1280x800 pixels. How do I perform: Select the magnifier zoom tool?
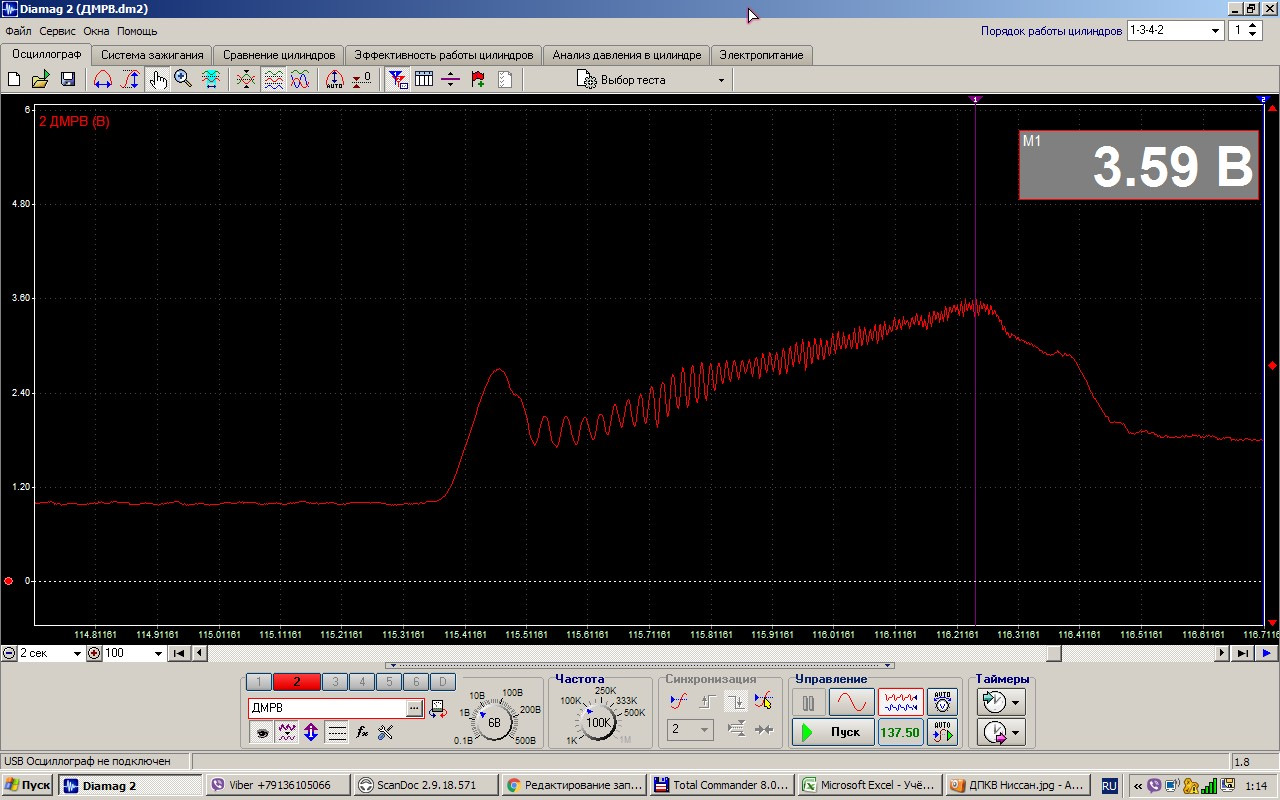183,79
